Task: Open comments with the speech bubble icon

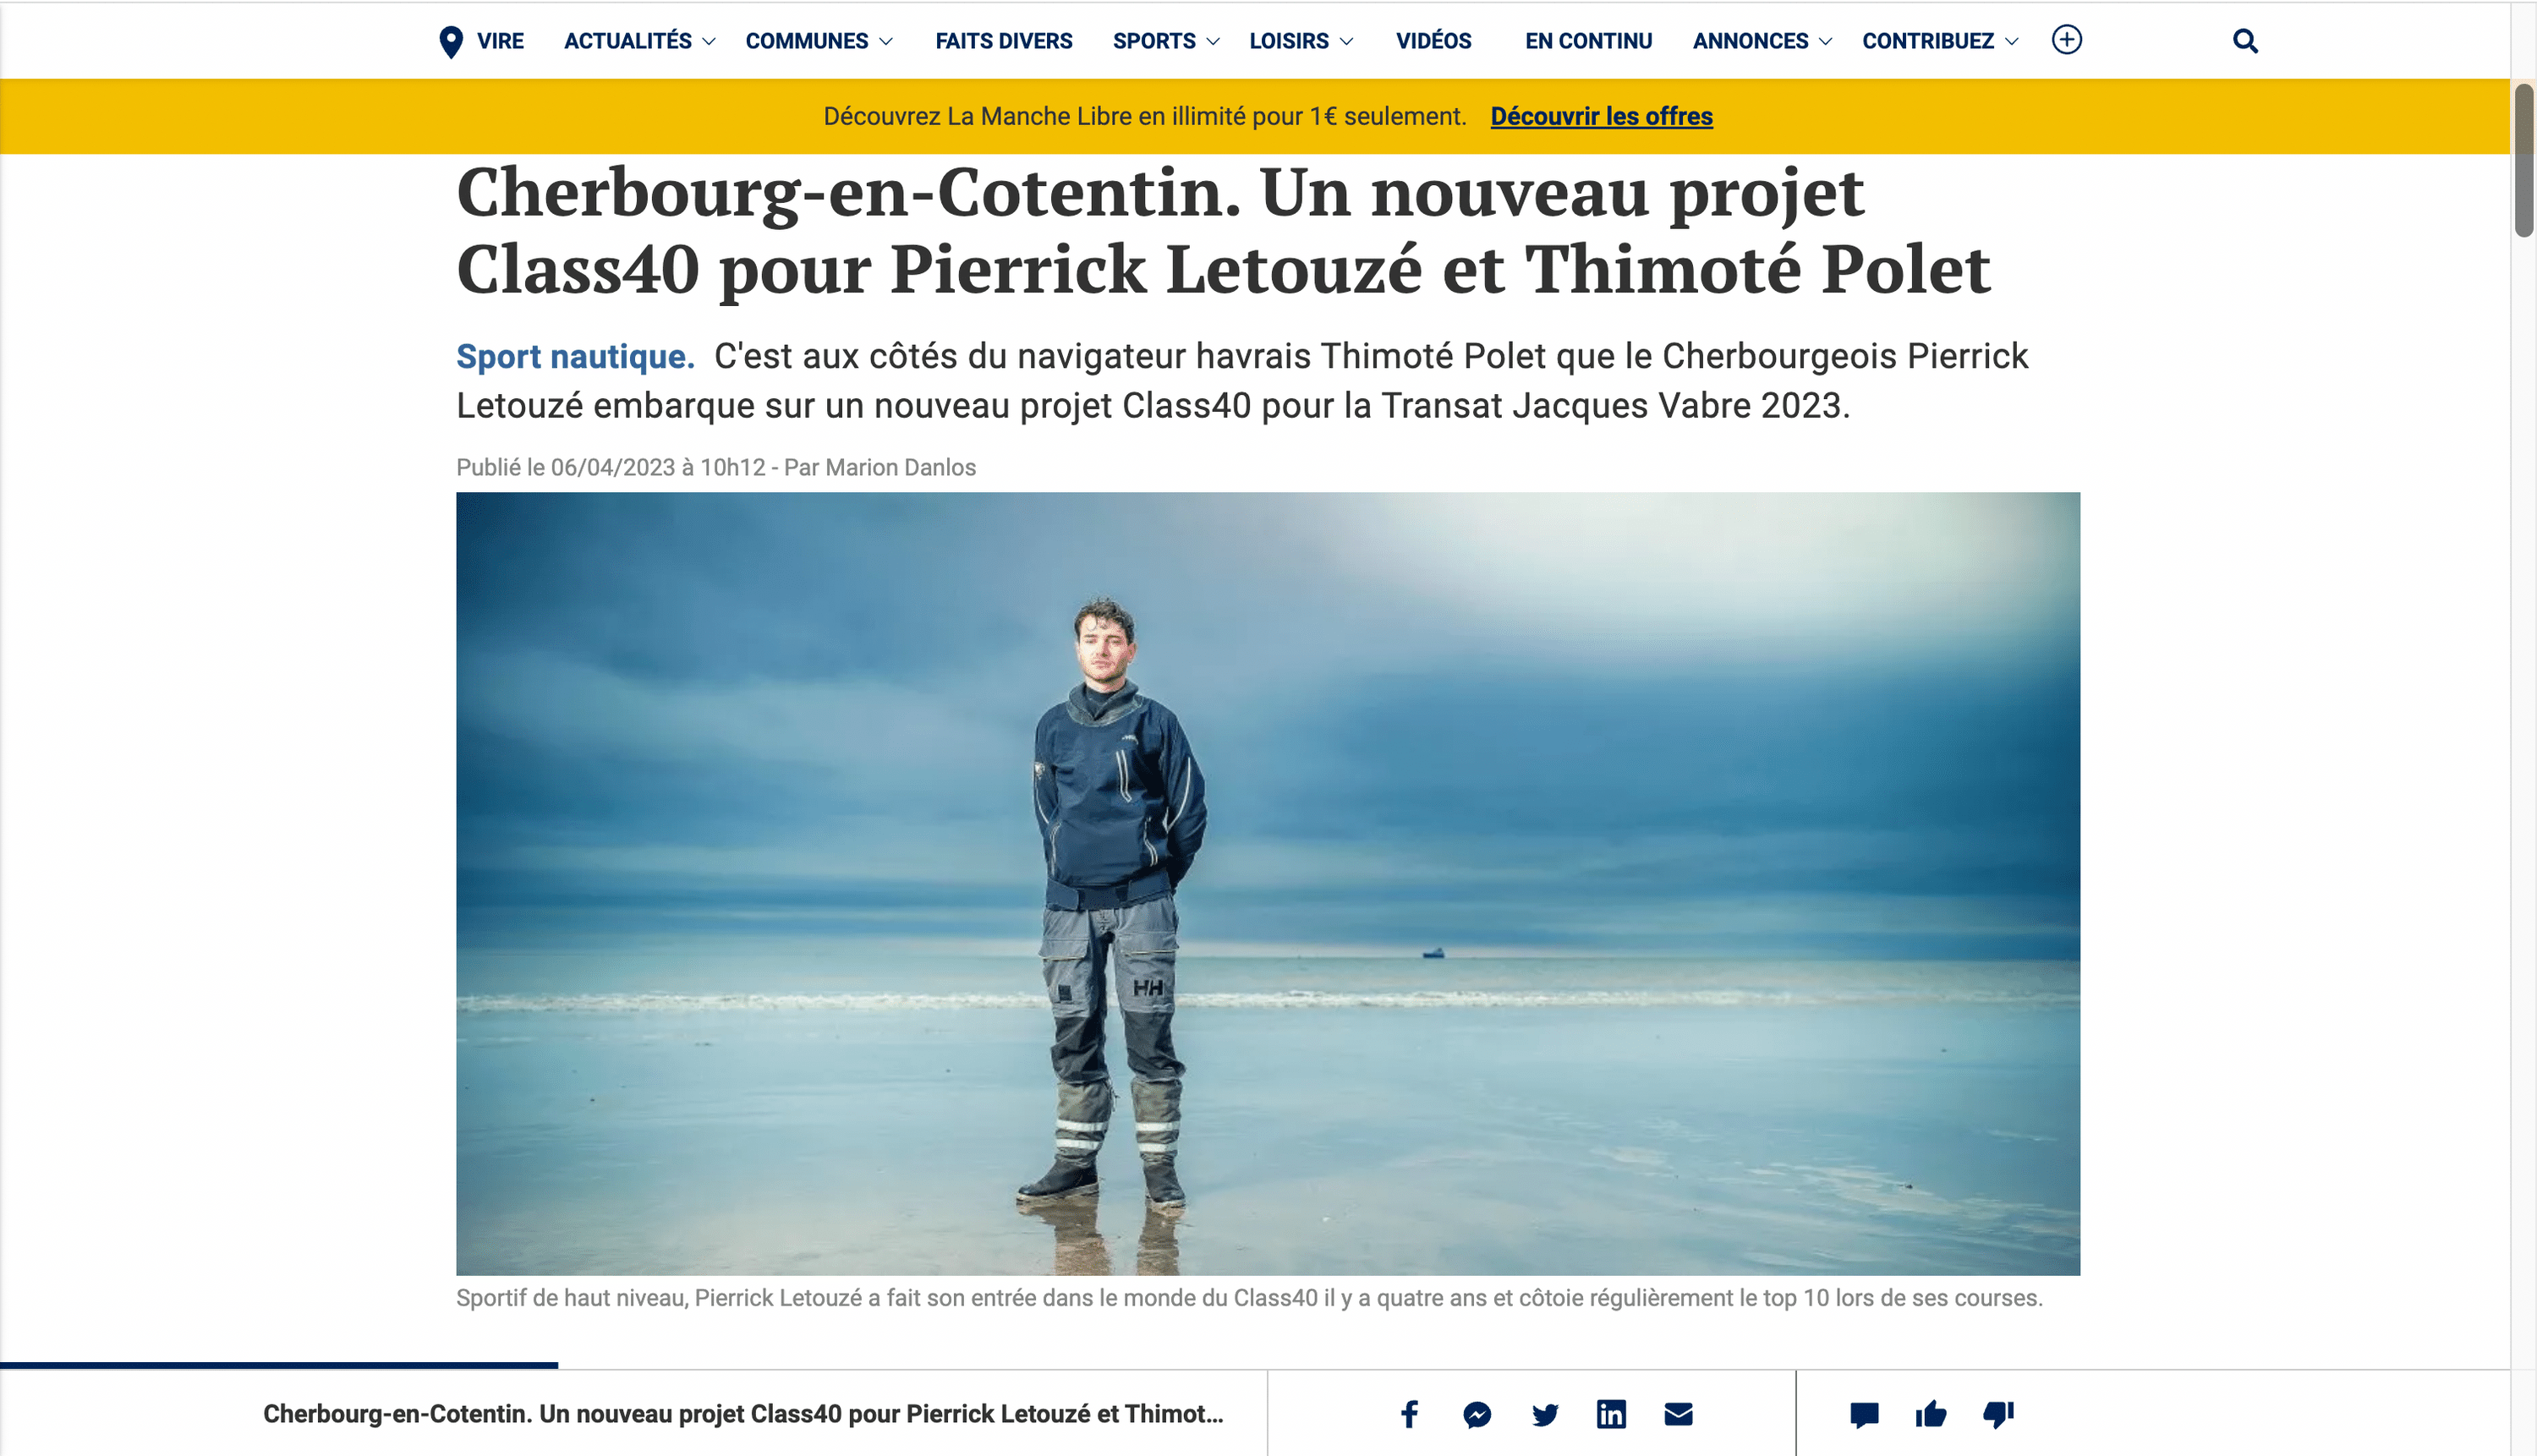Action: (x=1864, y=1414)
